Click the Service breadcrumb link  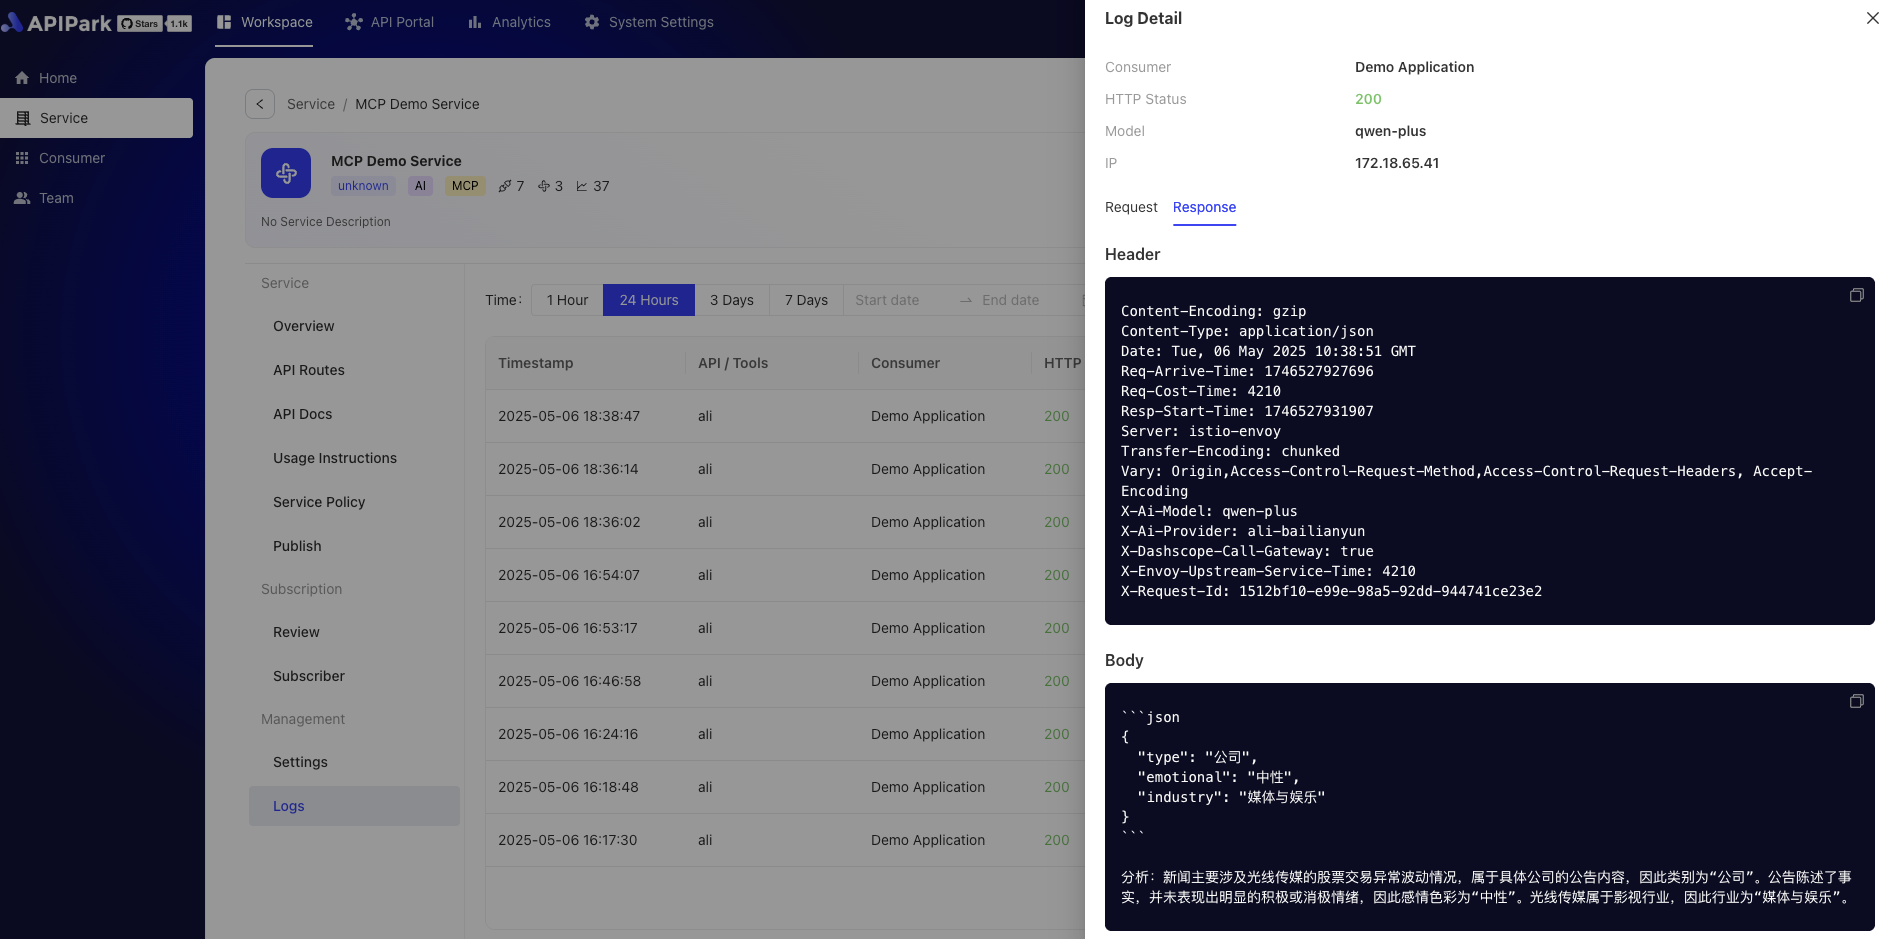(310, 104)
